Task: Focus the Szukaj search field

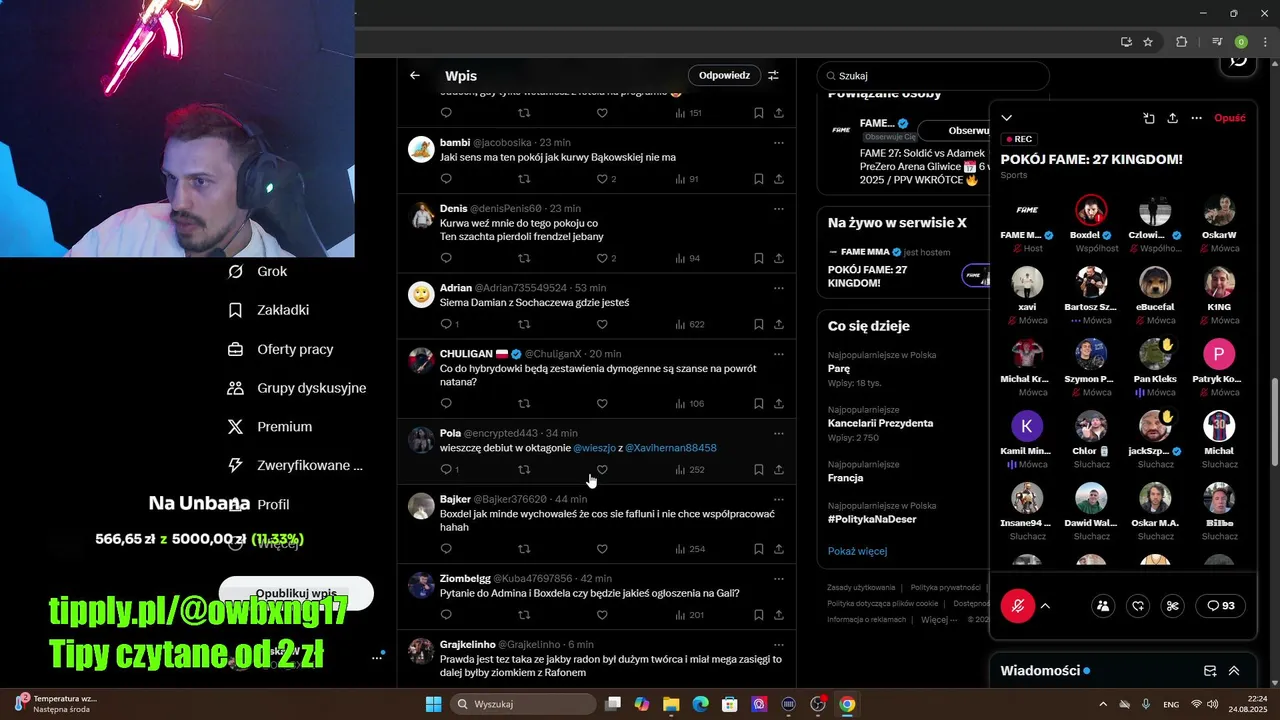Action: click(x=933, y=76)
